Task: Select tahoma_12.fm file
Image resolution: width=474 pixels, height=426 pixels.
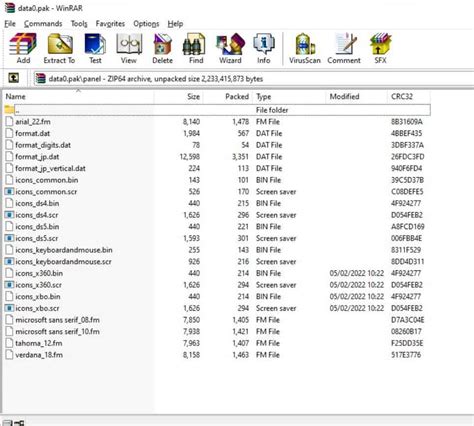Action: (x=39, y=343)
